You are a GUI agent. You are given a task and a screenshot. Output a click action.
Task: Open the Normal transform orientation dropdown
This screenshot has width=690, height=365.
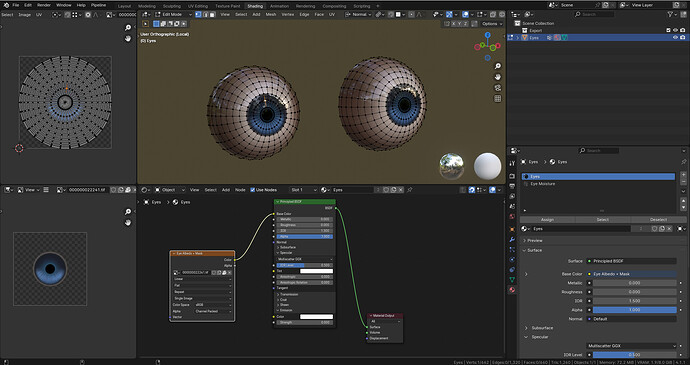click(359, 15)
